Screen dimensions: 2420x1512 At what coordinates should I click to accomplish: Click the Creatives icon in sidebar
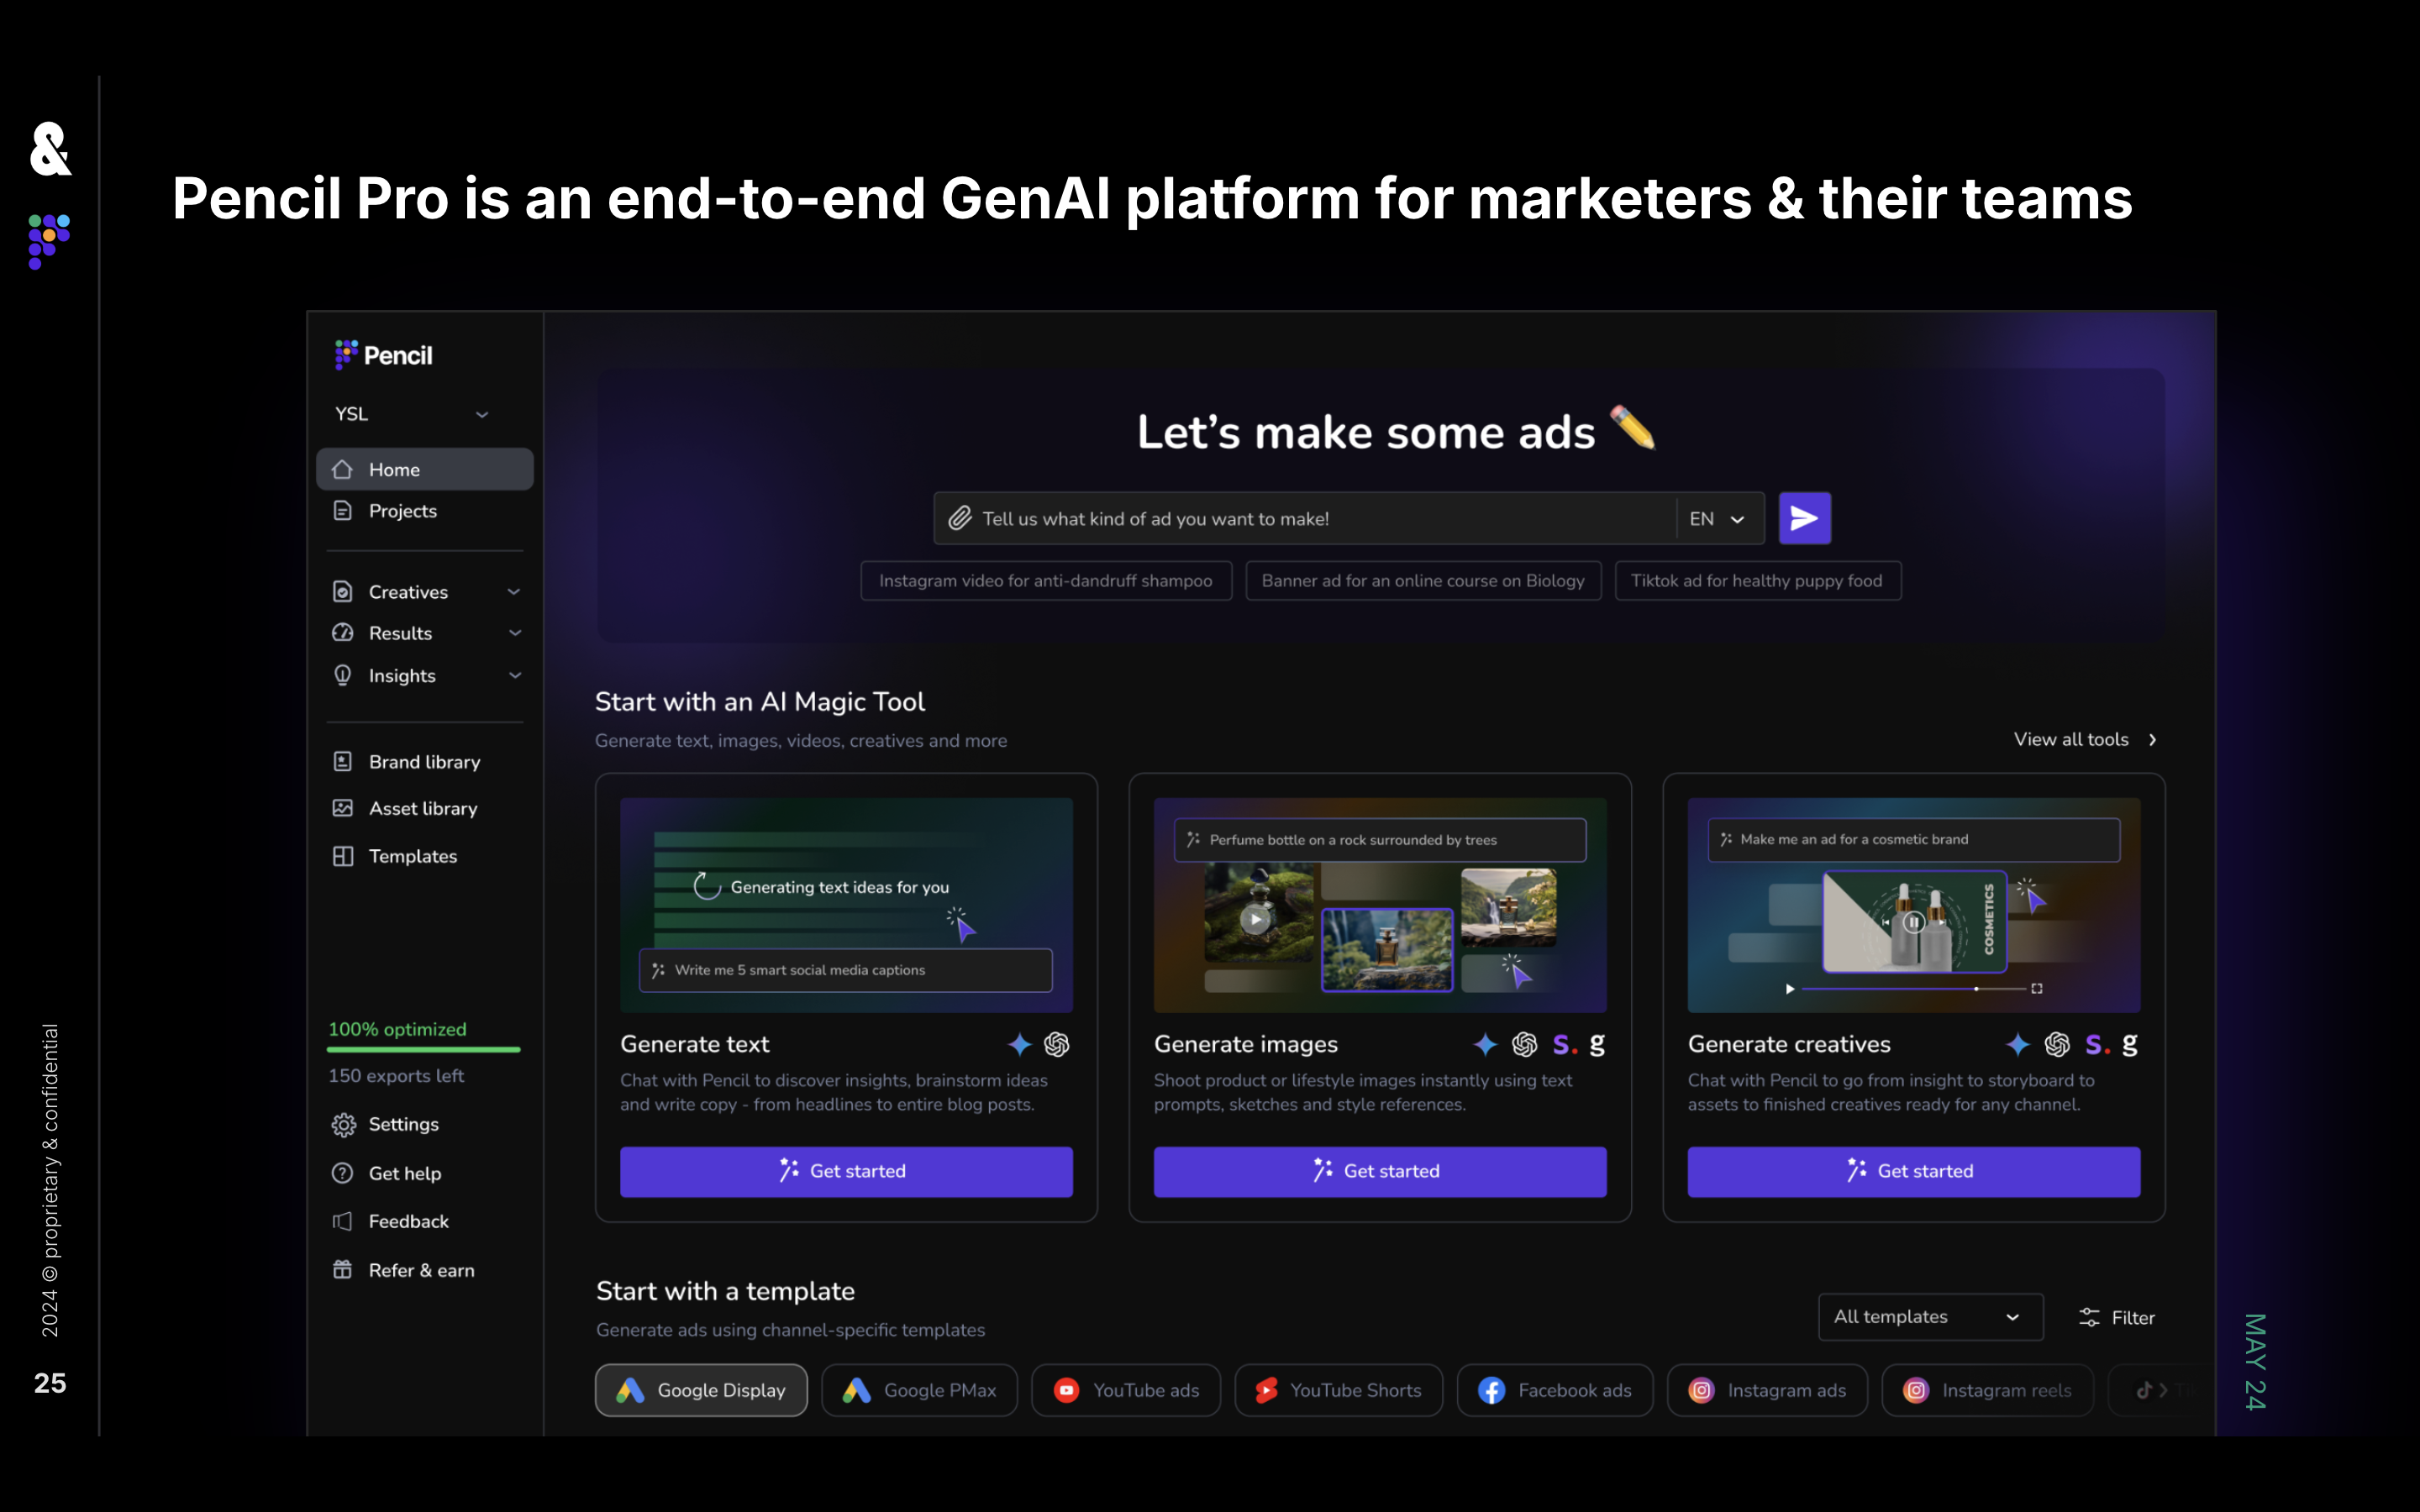tap(343, 592)
